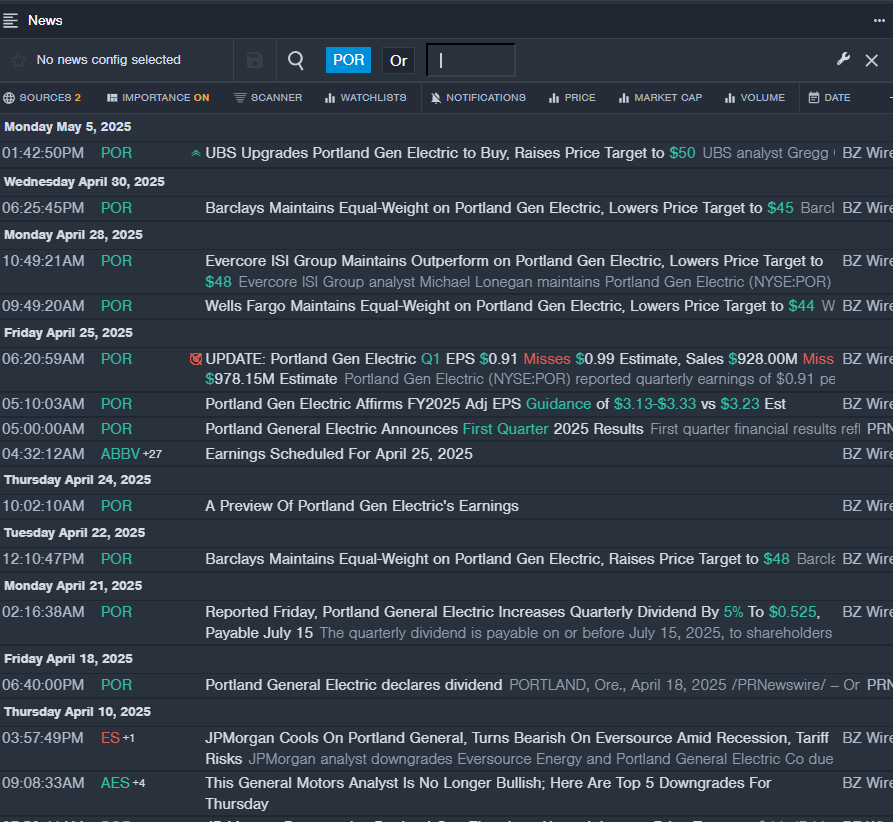The height and width of the screenshot is (822, 893).
Task: Toggle the Notifications filter
Action: click(478, 98)
